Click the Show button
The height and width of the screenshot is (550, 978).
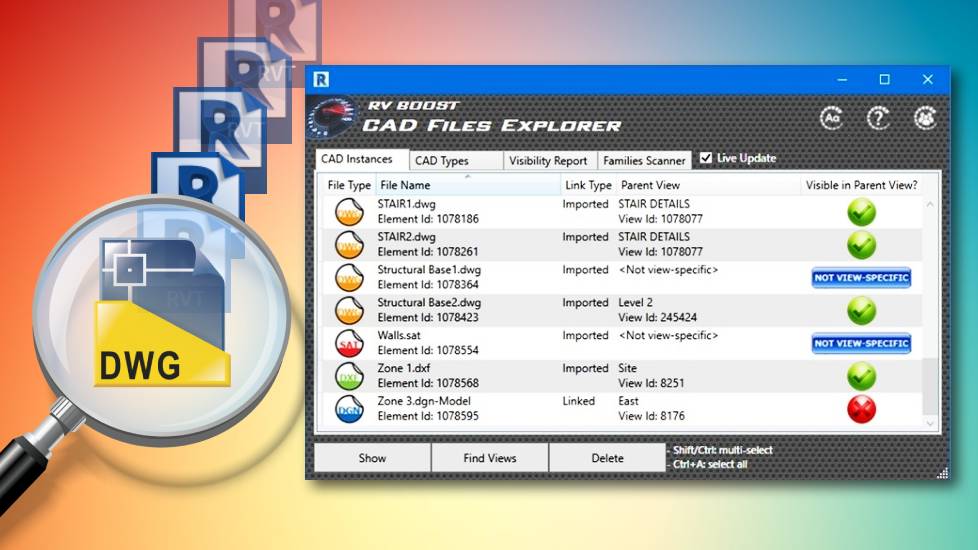click(372, 458)
